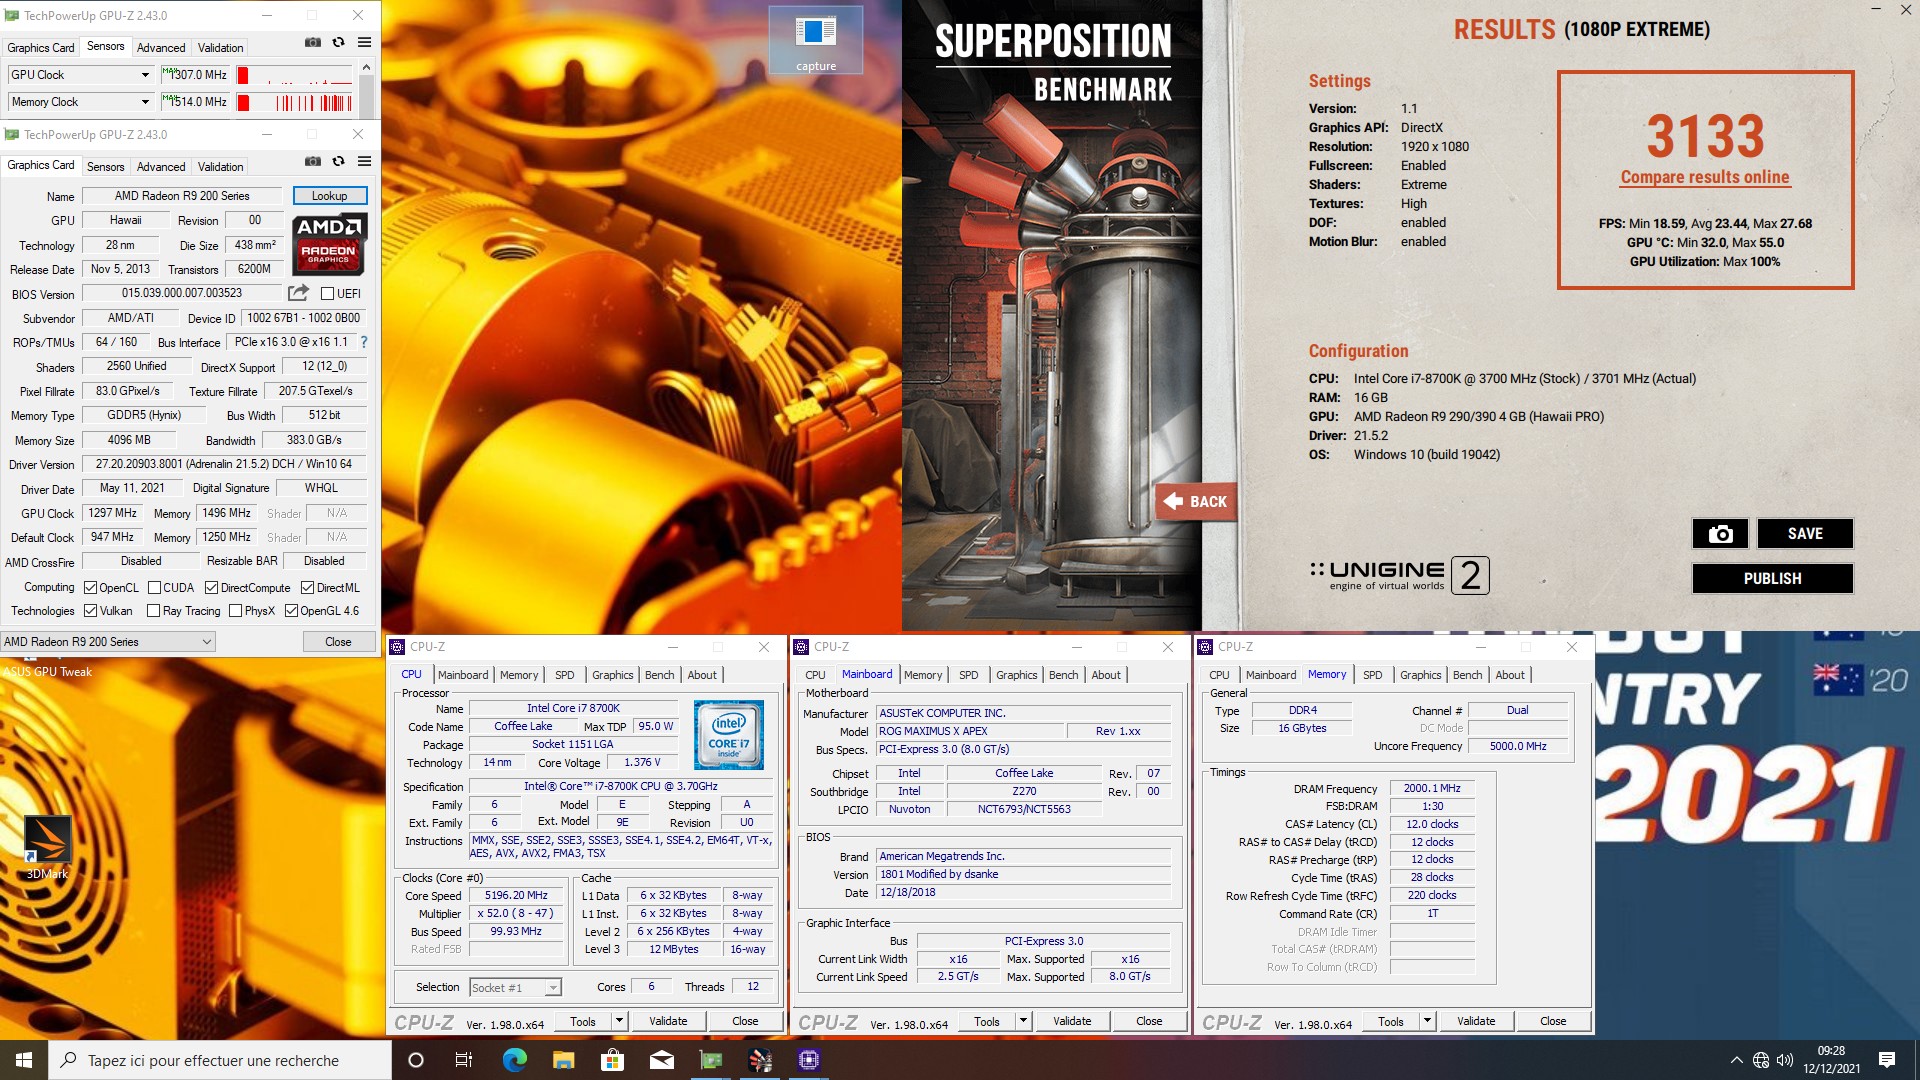
Task: Open Bench tab in CPU-Z Mainboard window
Action: [1063, 675]
